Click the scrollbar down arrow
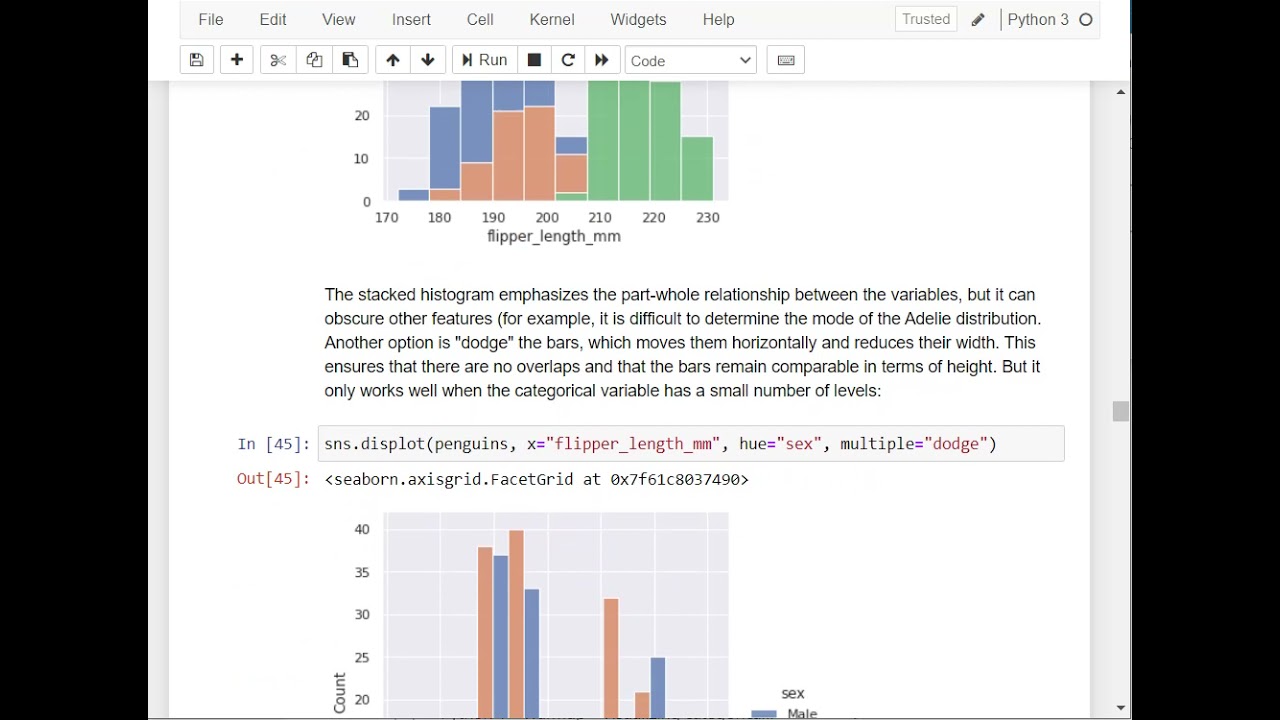This screenshot has height=720, width=1280. point(1120,708)
